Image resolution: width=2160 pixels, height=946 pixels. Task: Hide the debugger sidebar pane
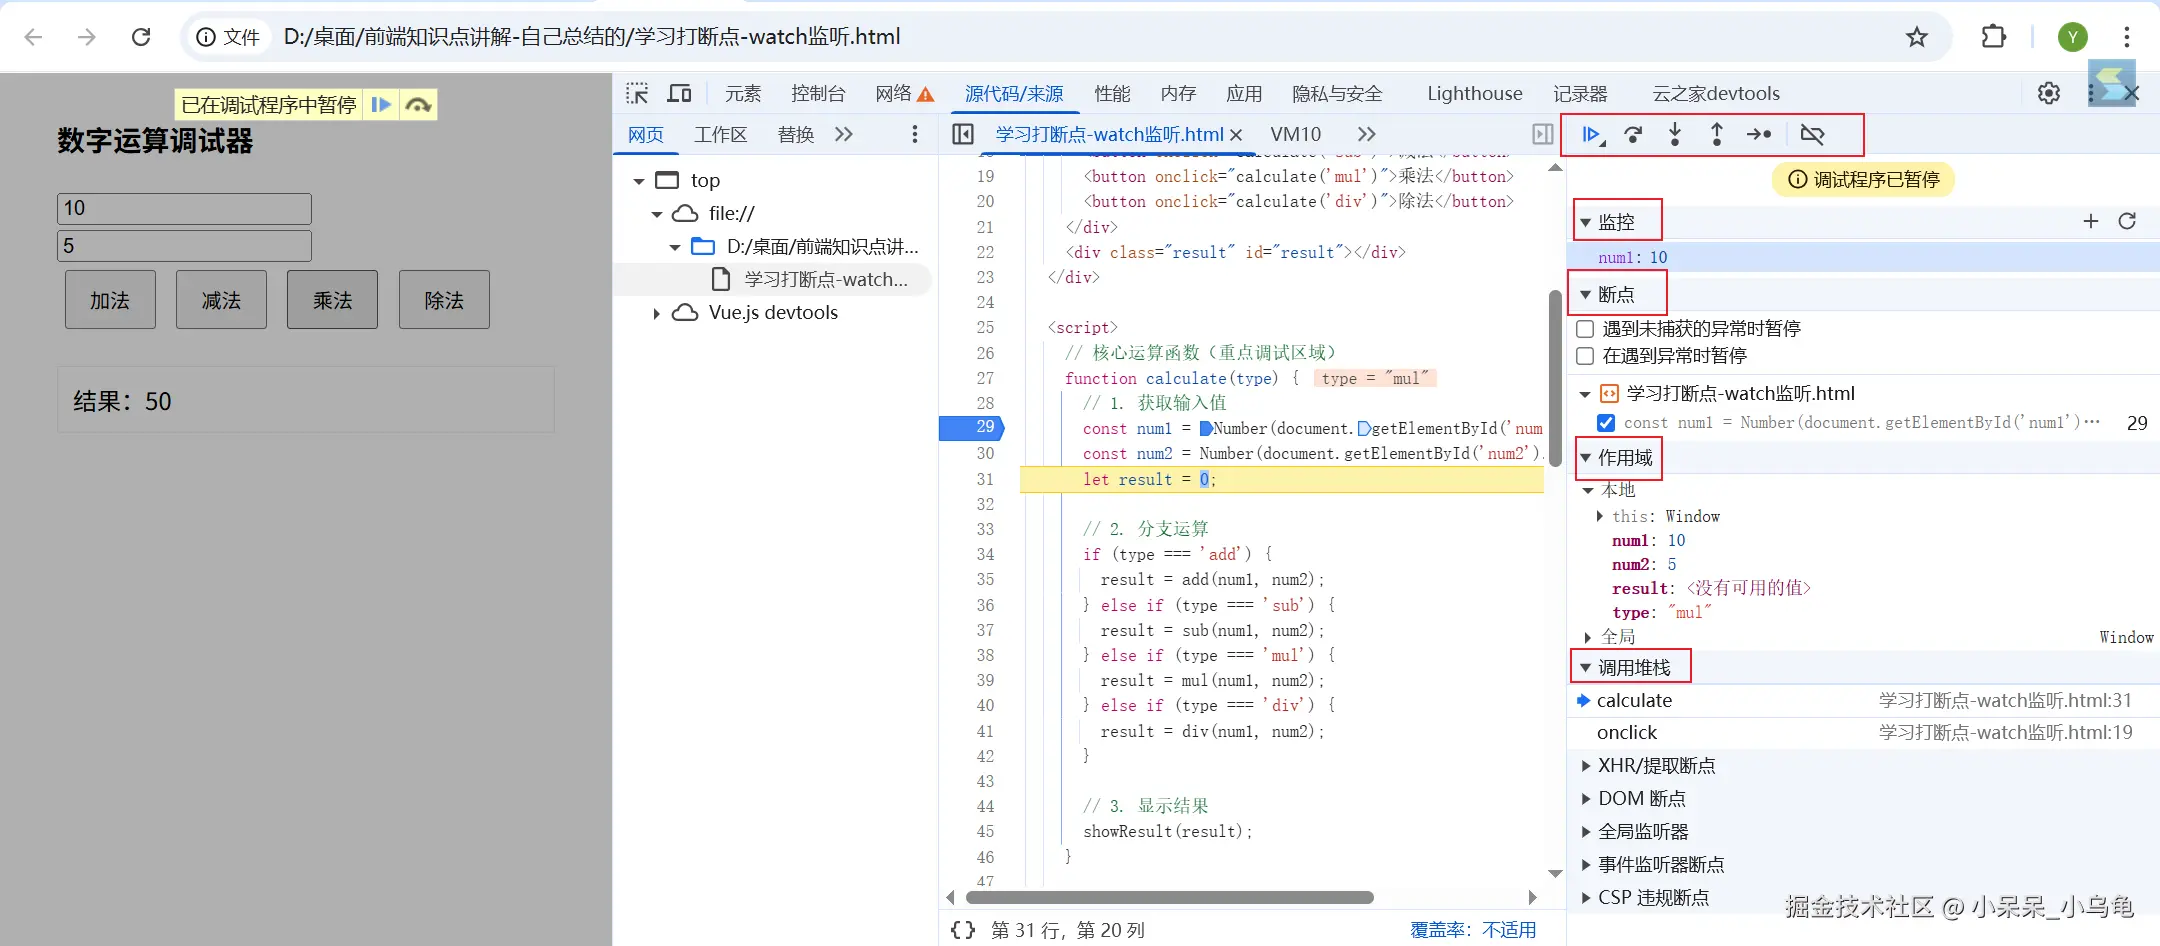click(x=1543, y=134)
